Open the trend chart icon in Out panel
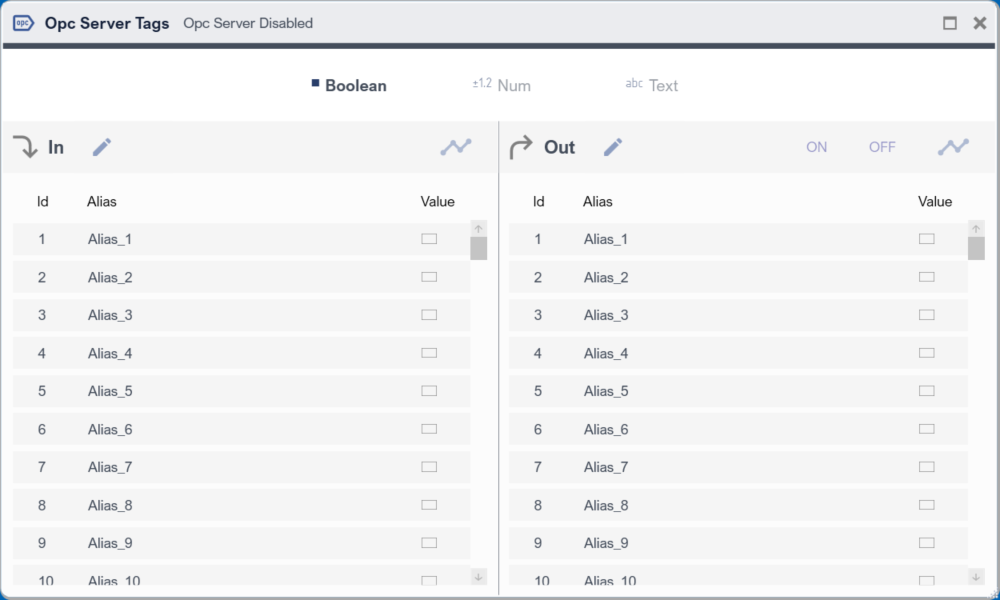 [953, 147]
